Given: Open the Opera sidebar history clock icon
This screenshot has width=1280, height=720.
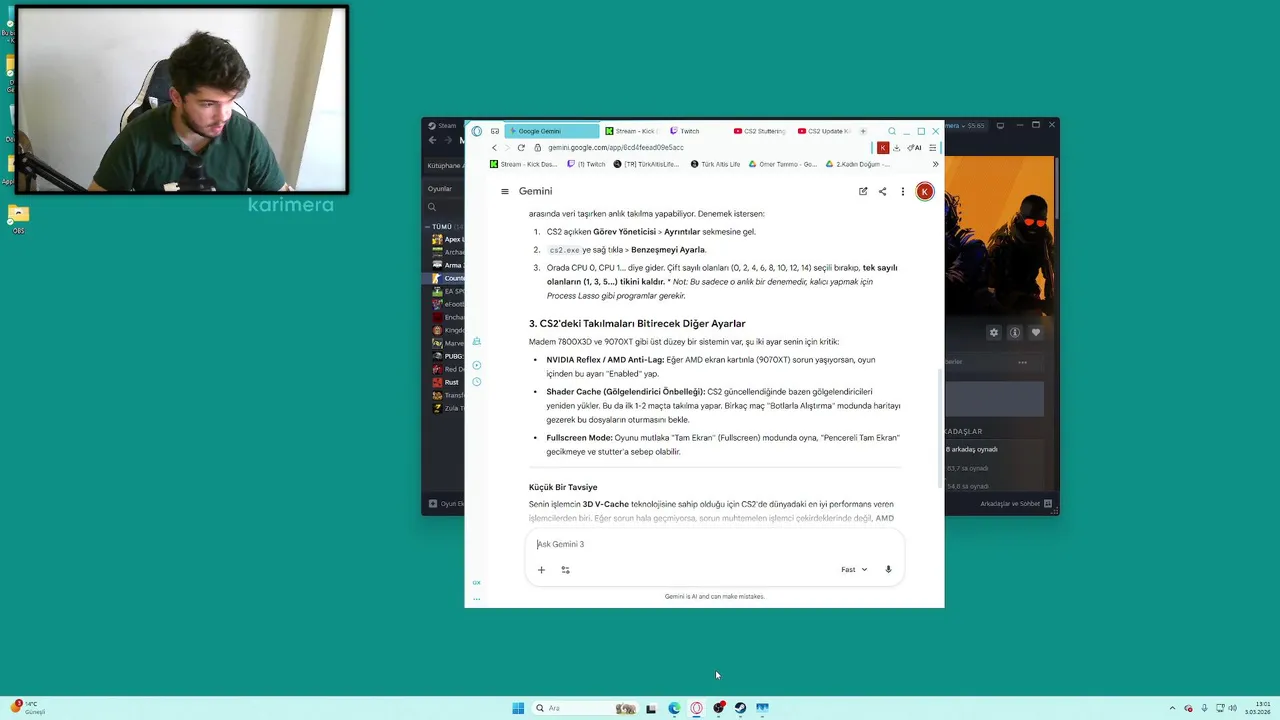Looking at the screenshot, I should point(476,382).
